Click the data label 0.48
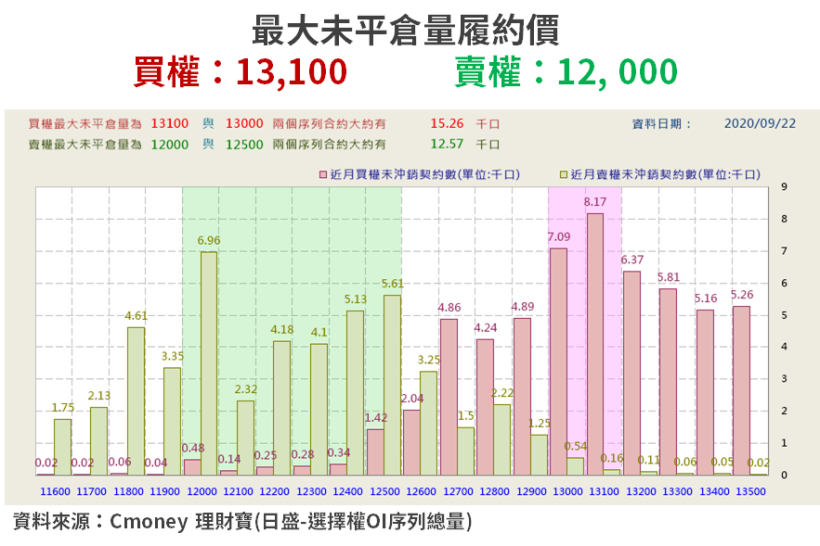Viewport: 820px width, 546px height. (x=193, y=448)
